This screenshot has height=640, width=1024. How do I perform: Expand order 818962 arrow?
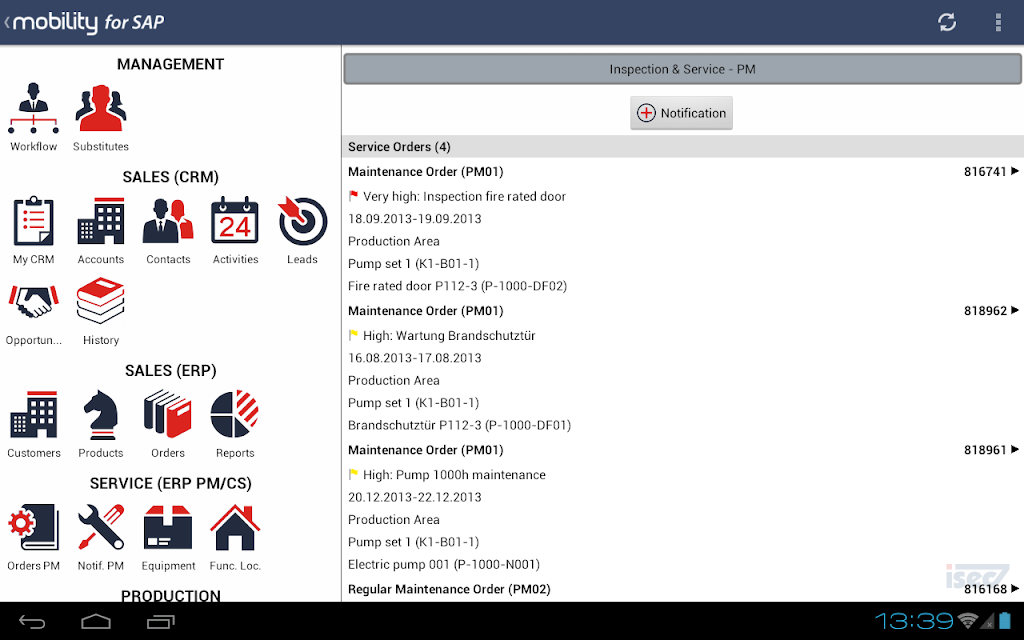1015,310
